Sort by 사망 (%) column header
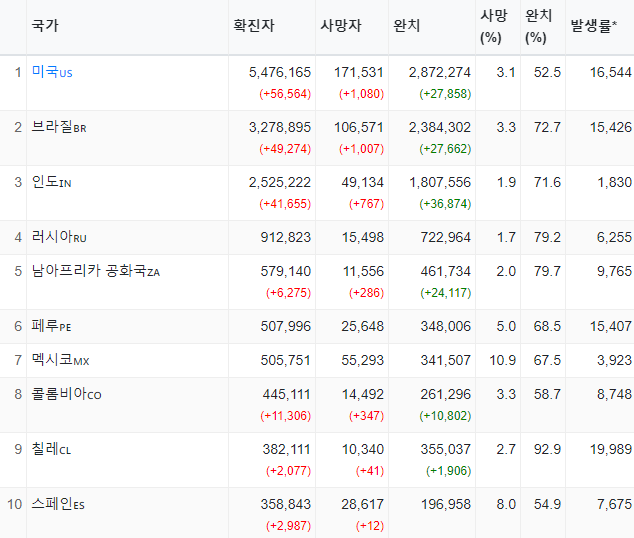Viewport: 634px width, 538px height. coord(493,27)
